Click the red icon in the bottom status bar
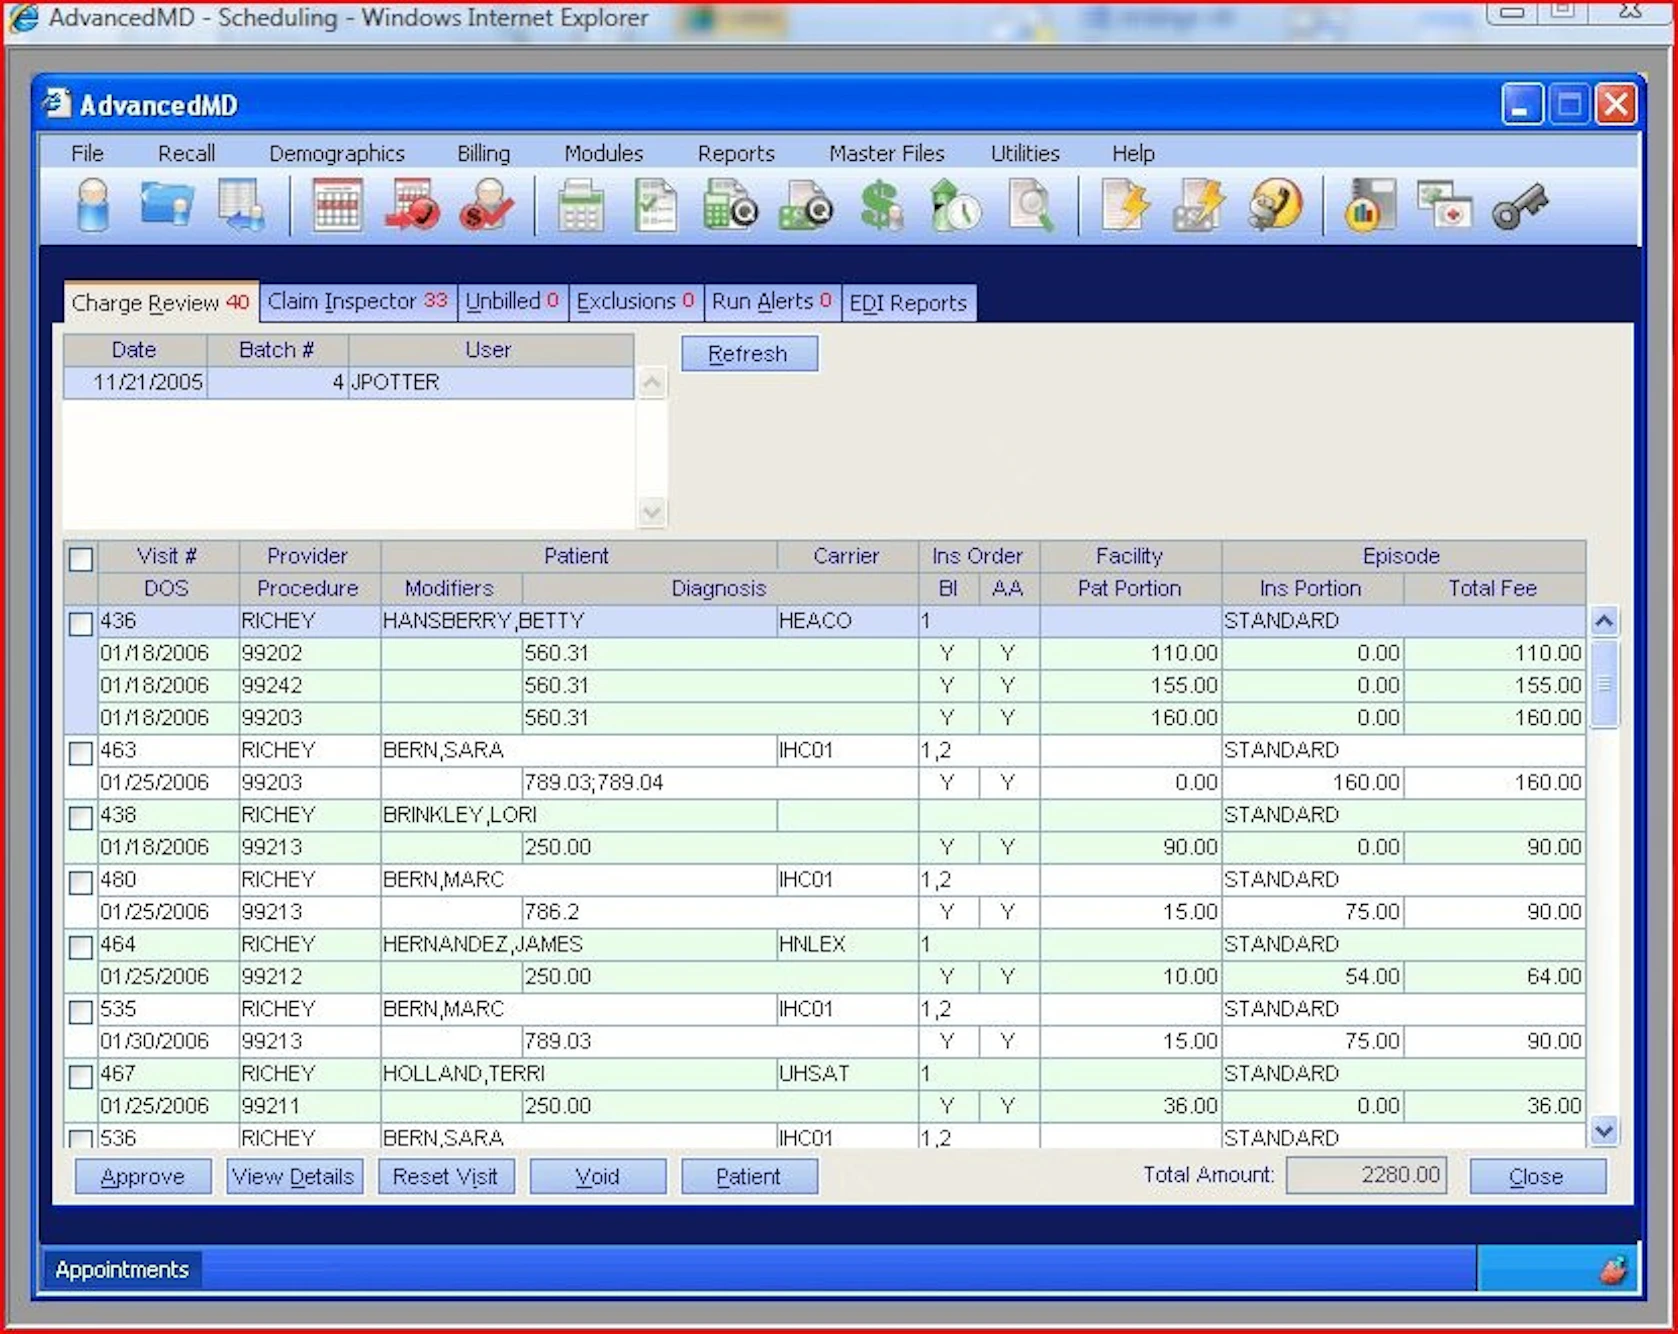Viewport: 1678px width, 1334px height. pos(1613,1270)
